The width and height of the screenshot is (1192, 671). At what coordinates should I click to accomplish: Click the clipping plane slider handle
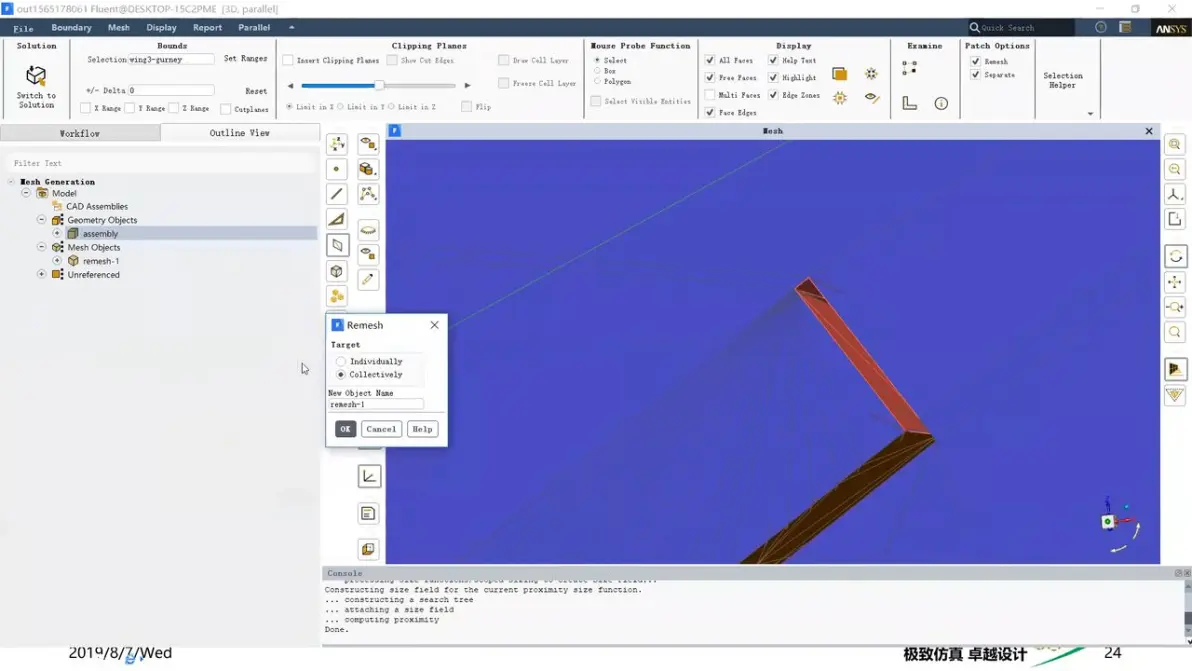[x=379, y=85]
